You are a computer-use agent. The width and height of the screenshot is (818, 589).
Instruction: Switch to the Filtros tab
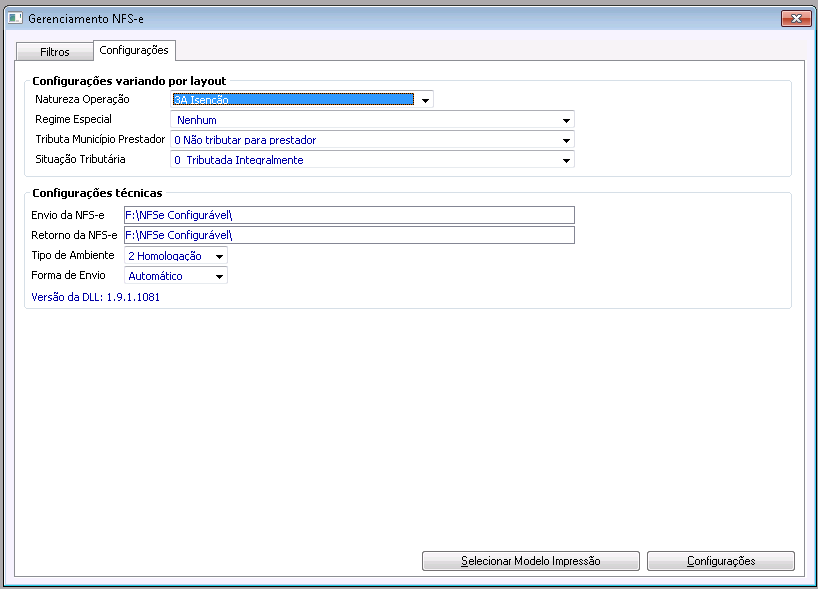55,52
